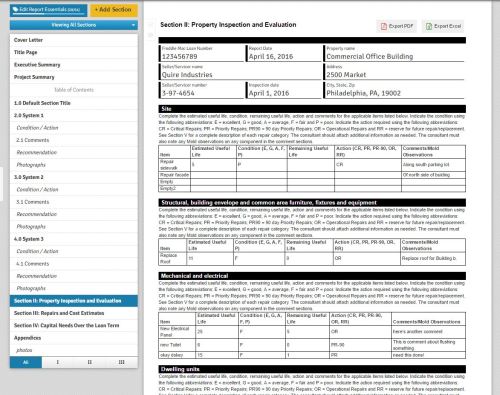
Task: Open Photographs under 3.0 System 2
Action: click(74, 227)
